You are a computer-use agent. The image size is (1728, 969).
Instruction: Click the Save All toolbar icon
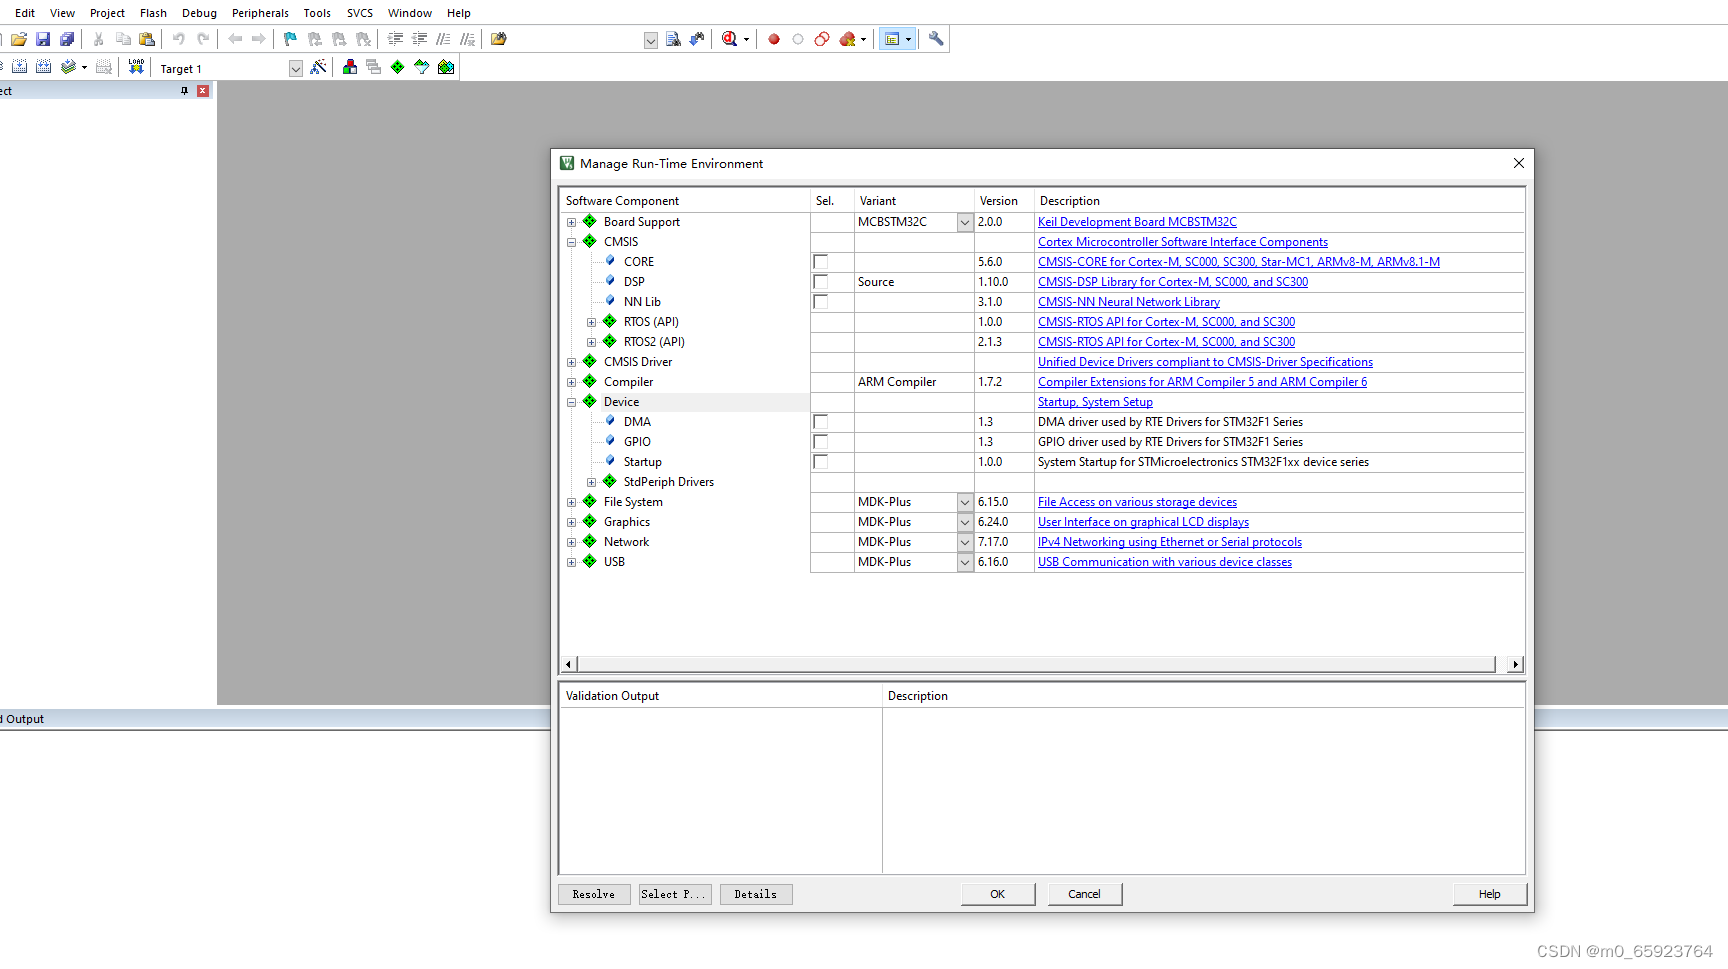(x=67, y=39)
